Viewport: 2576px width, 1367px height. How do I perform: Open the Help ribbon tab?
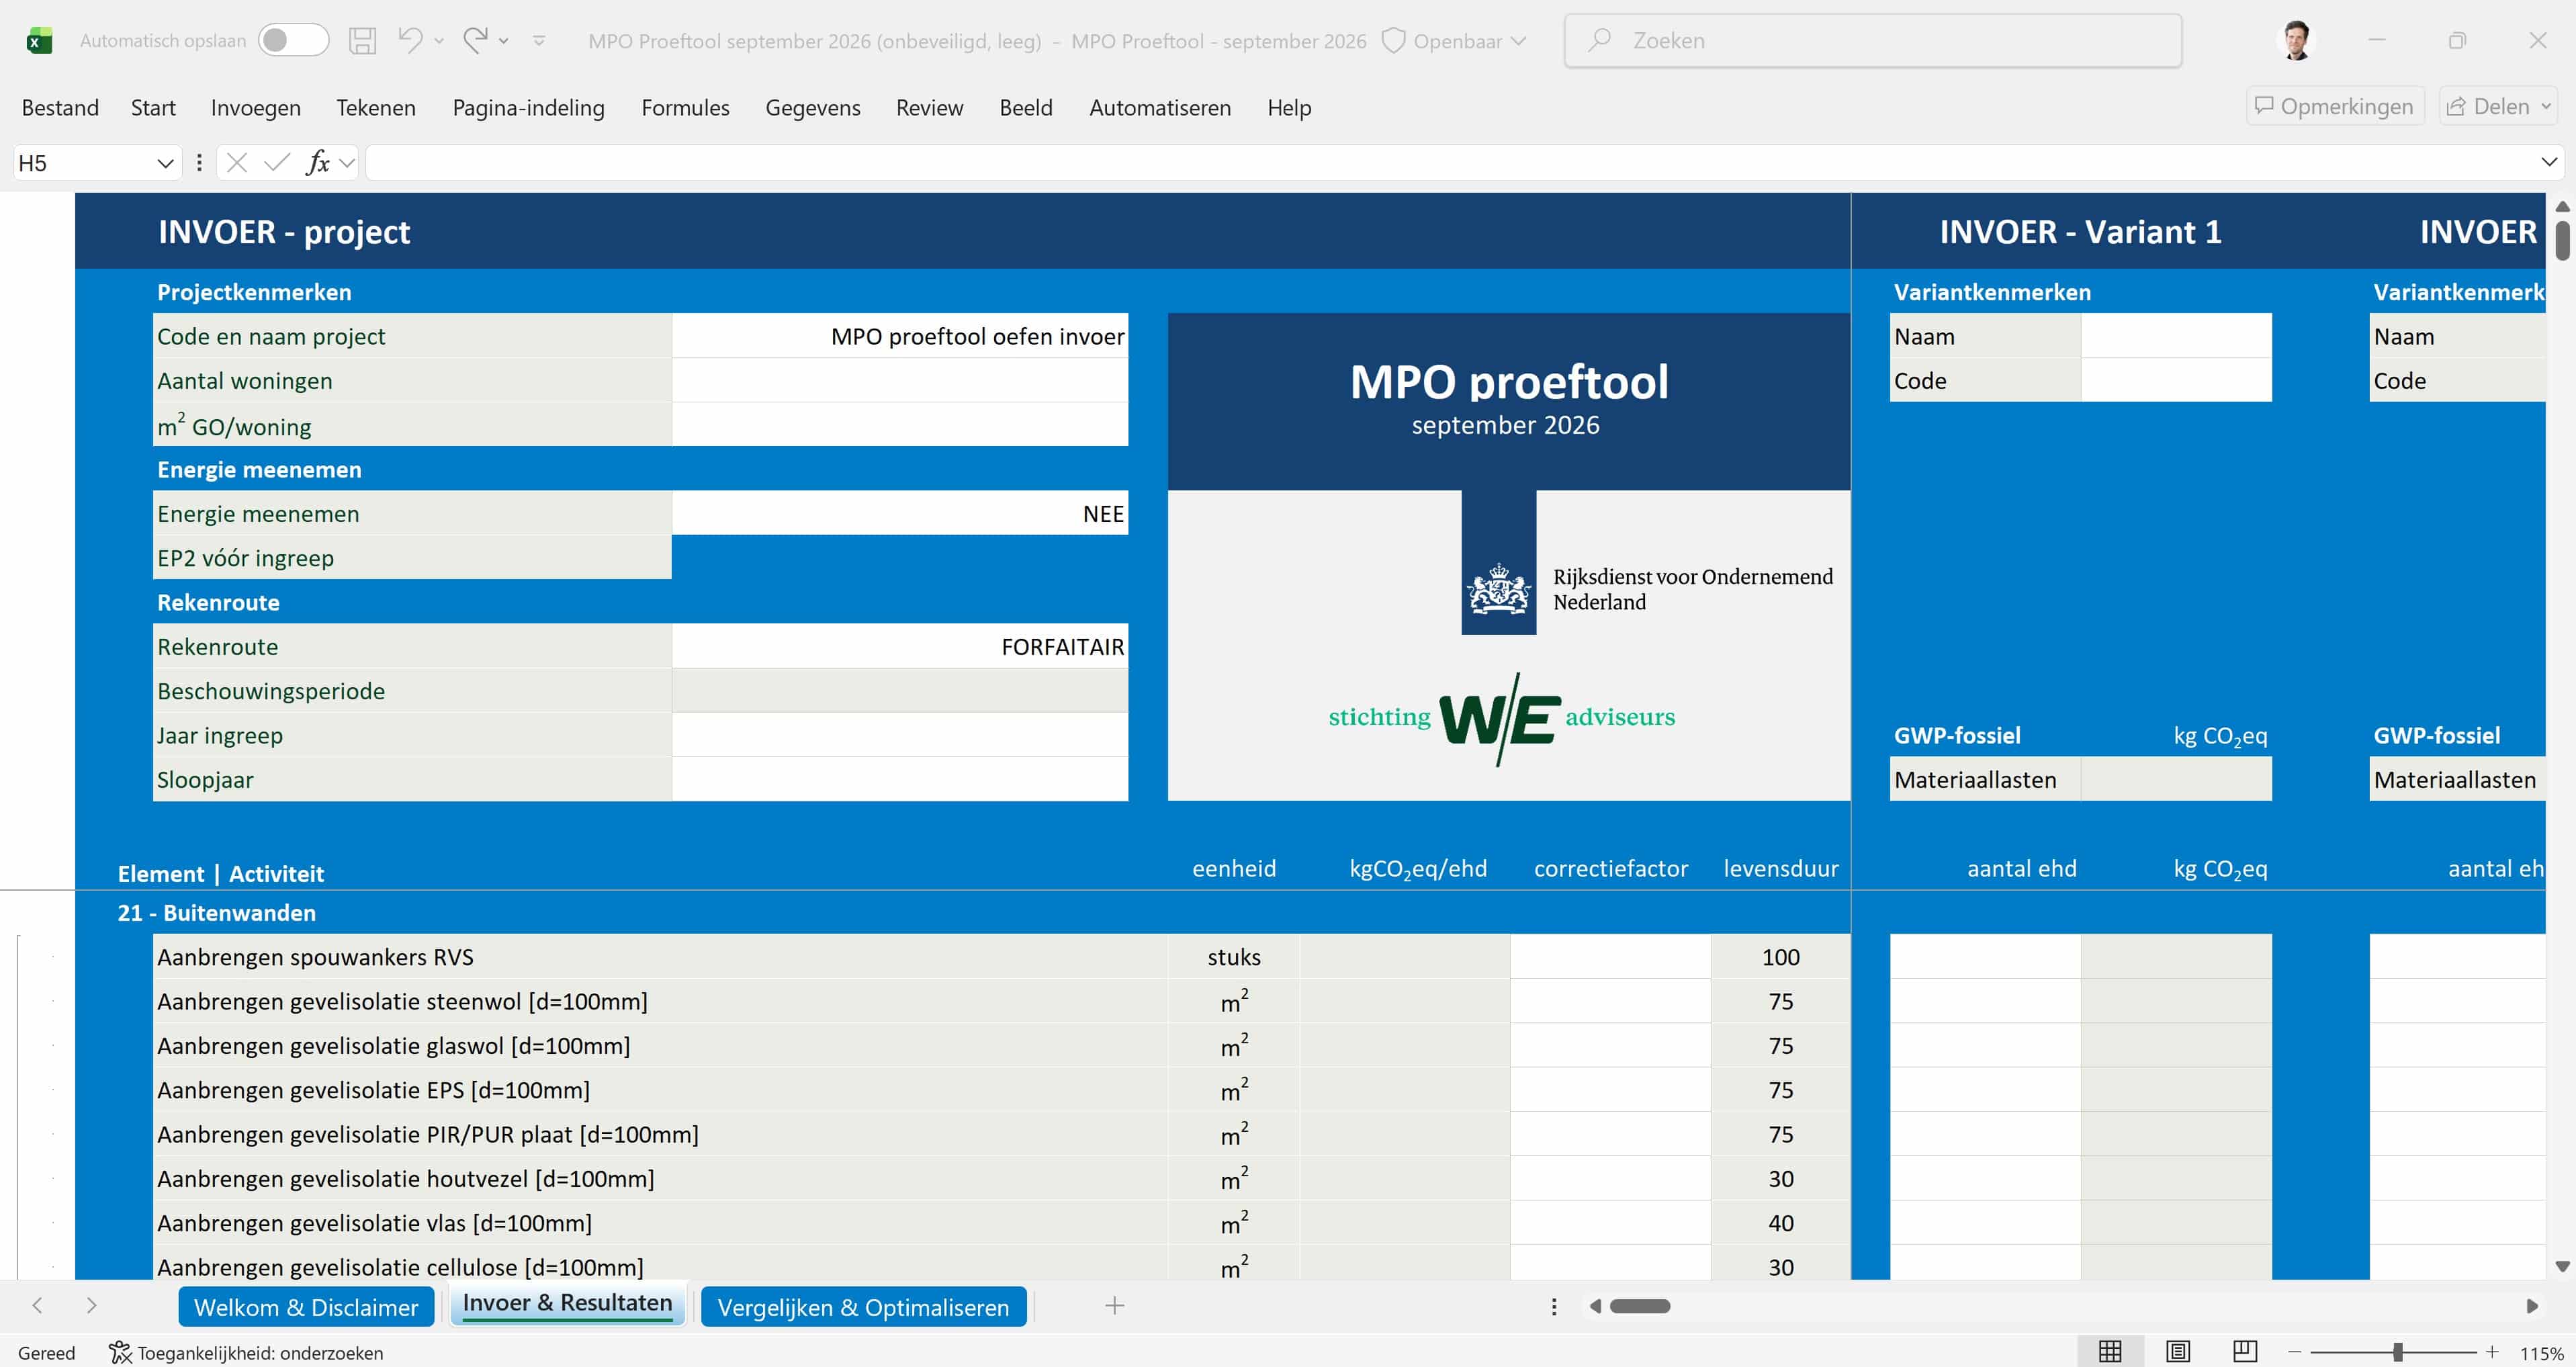pos(1289,107)
